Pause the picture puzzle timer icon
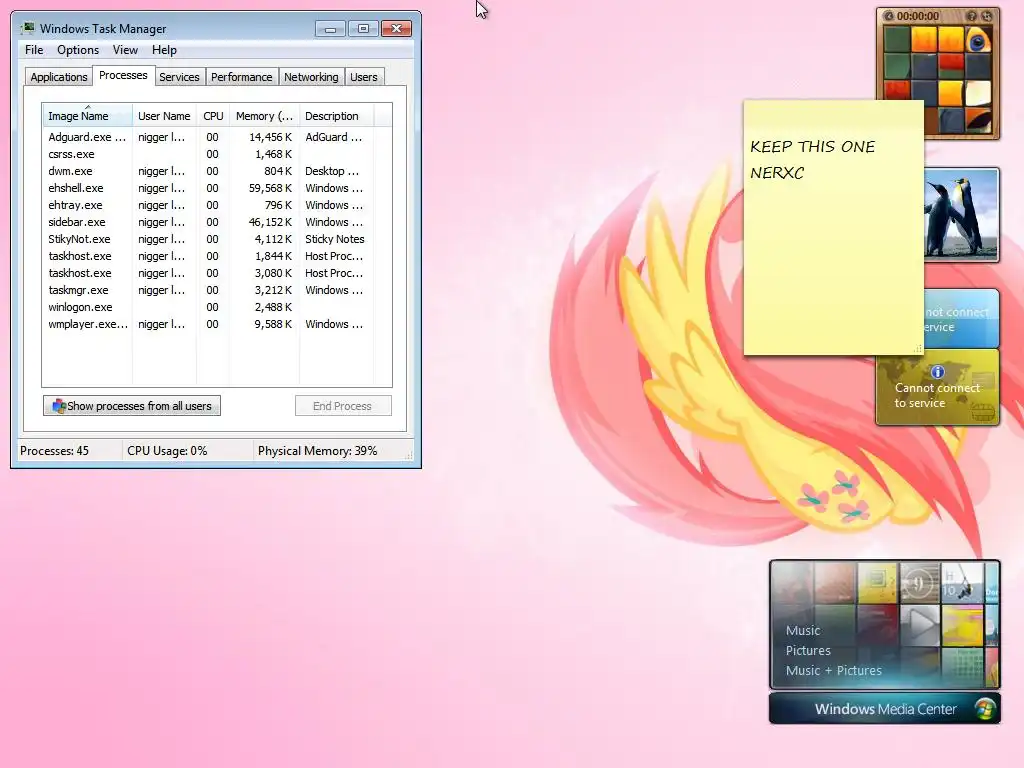The height and width of the screenshot is (768, 1024). click(888, 16)
